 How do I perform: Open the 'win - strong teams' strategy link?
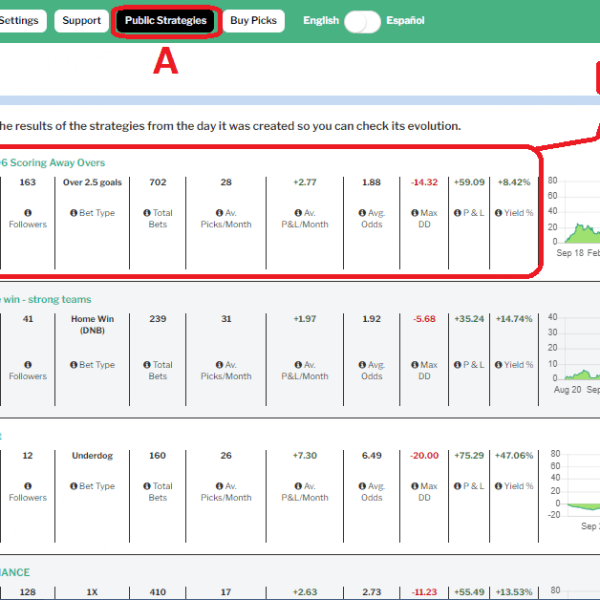click(x=46, y=299)
